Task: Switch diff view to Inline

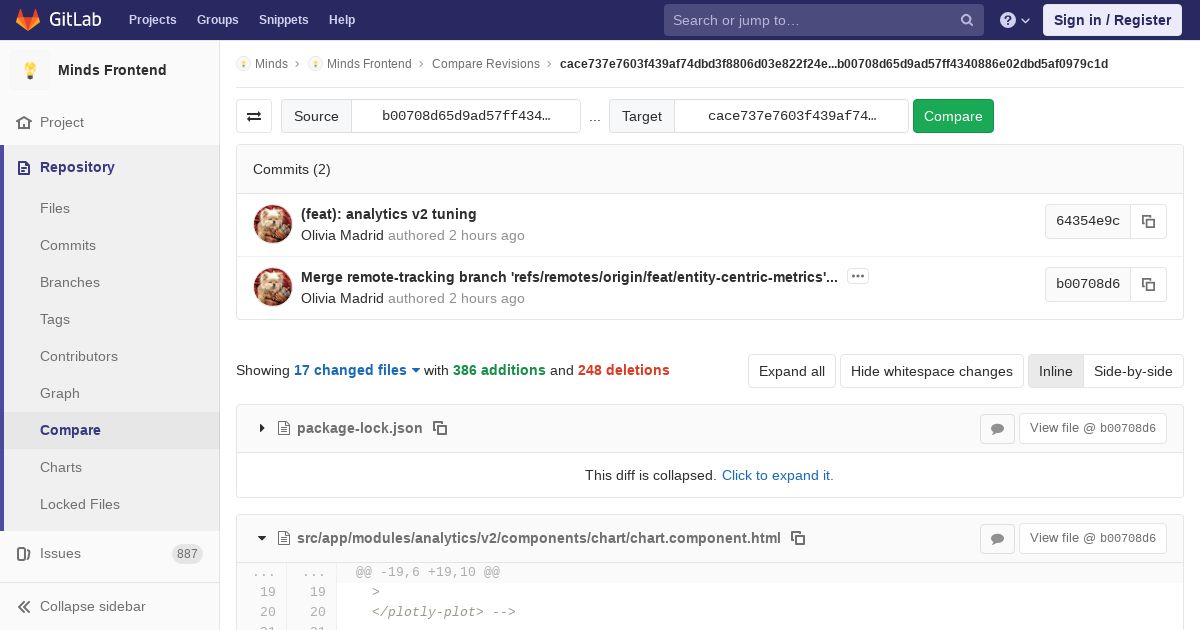Action: (x=1055, y=371)
